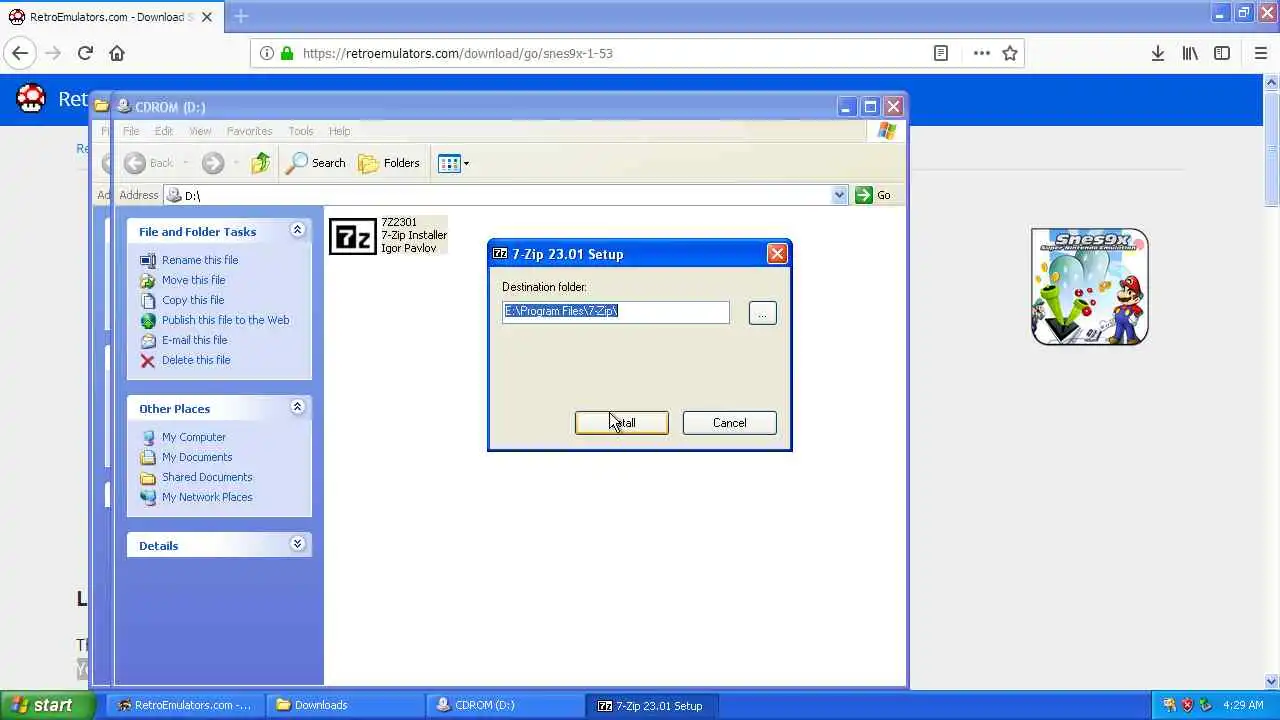
Task: Select the 7Z2301 installer file icon
Action: click(353, 236)
